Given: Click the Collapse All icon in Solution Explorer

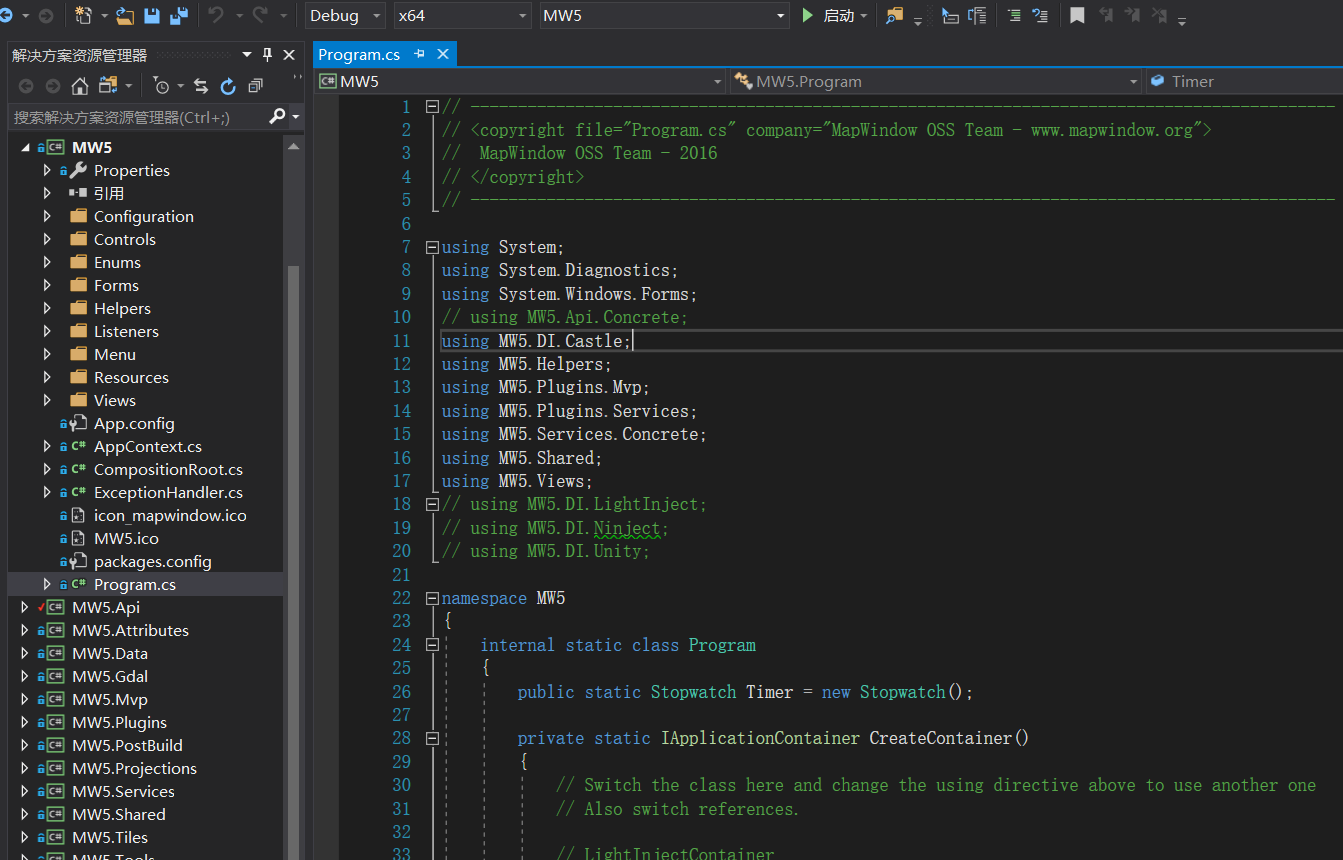Looking at the screenshot, I should tap(256, 86).
